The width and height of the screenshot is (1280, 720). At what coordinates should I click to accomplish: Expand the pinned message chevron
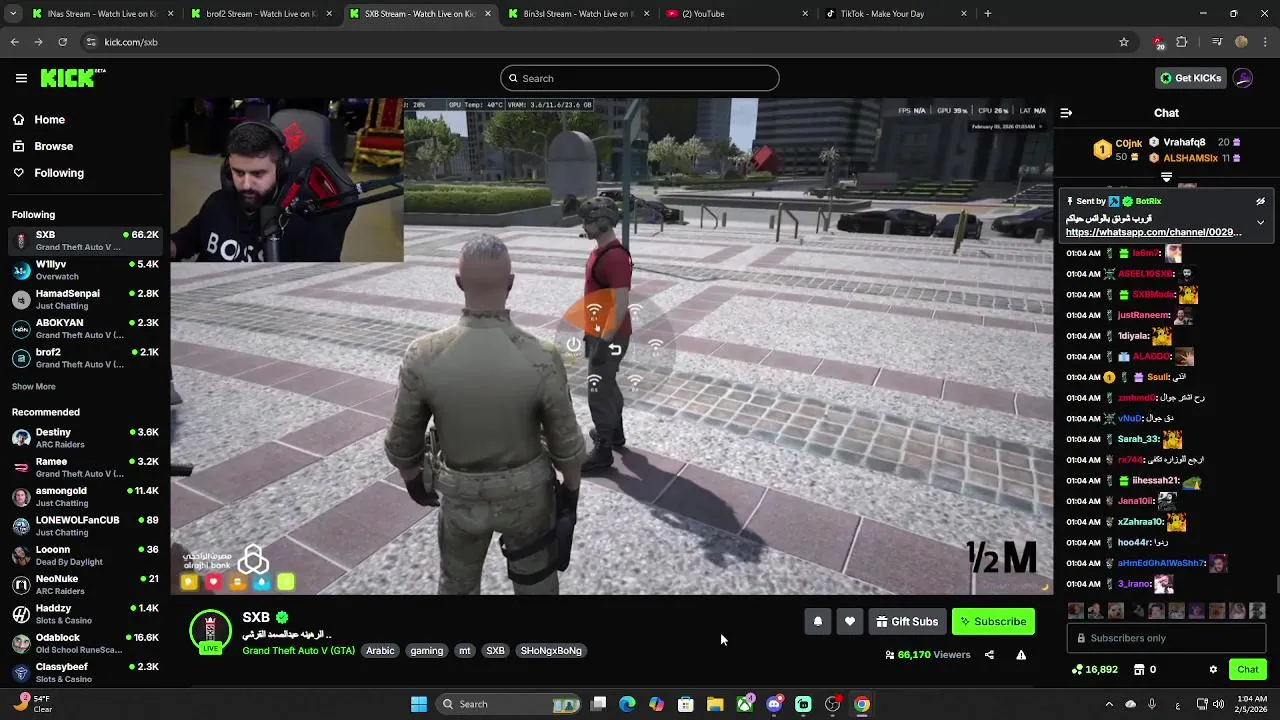1260,222
